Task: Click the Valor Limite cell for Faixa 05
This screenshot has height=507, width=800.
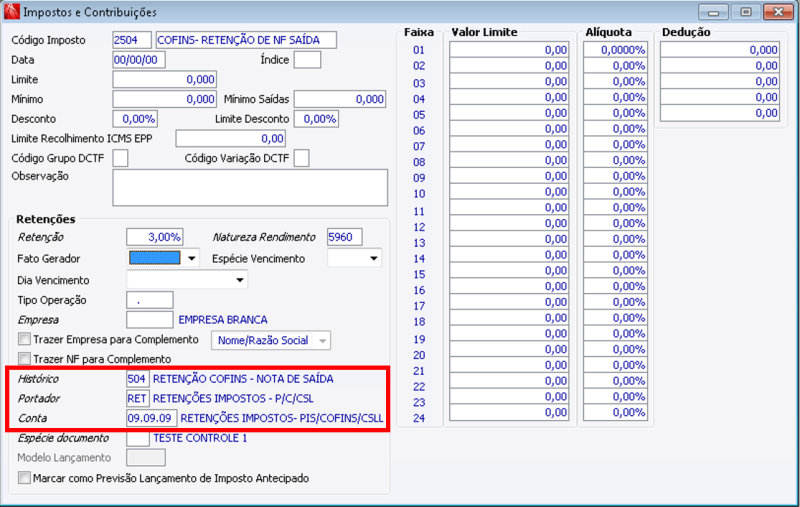Action: click(509, 113)
